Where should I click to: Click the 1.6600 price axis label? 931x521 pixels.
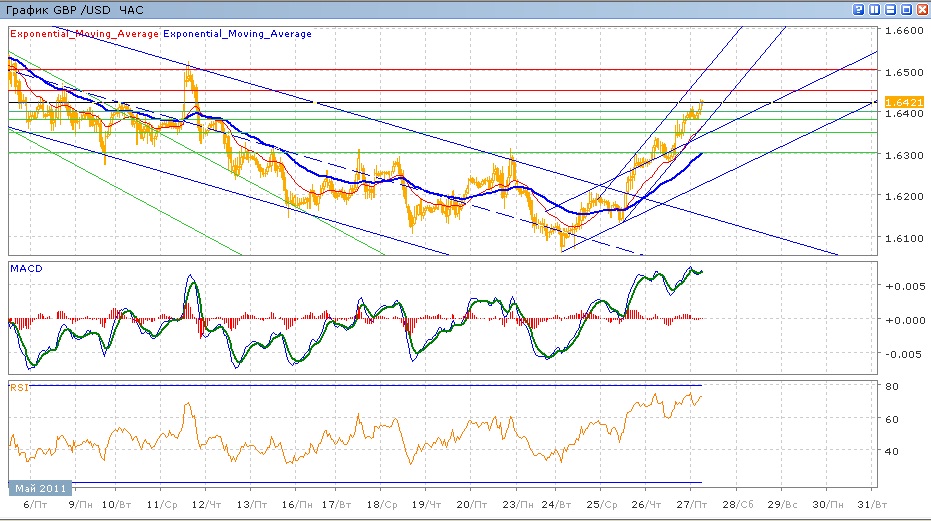pos(904,31)
